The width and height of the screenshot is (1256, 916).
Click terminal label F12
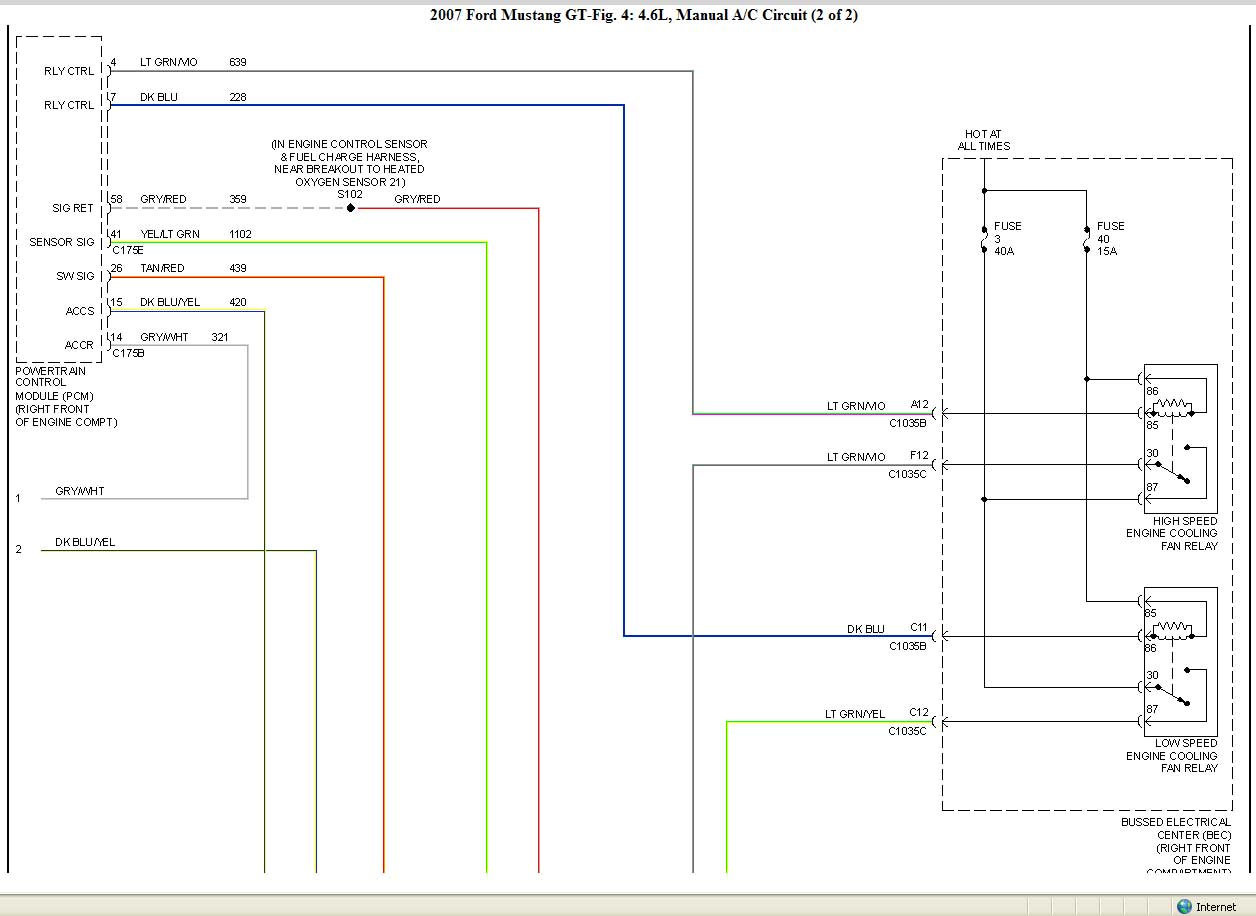click(x=920, y=456)
